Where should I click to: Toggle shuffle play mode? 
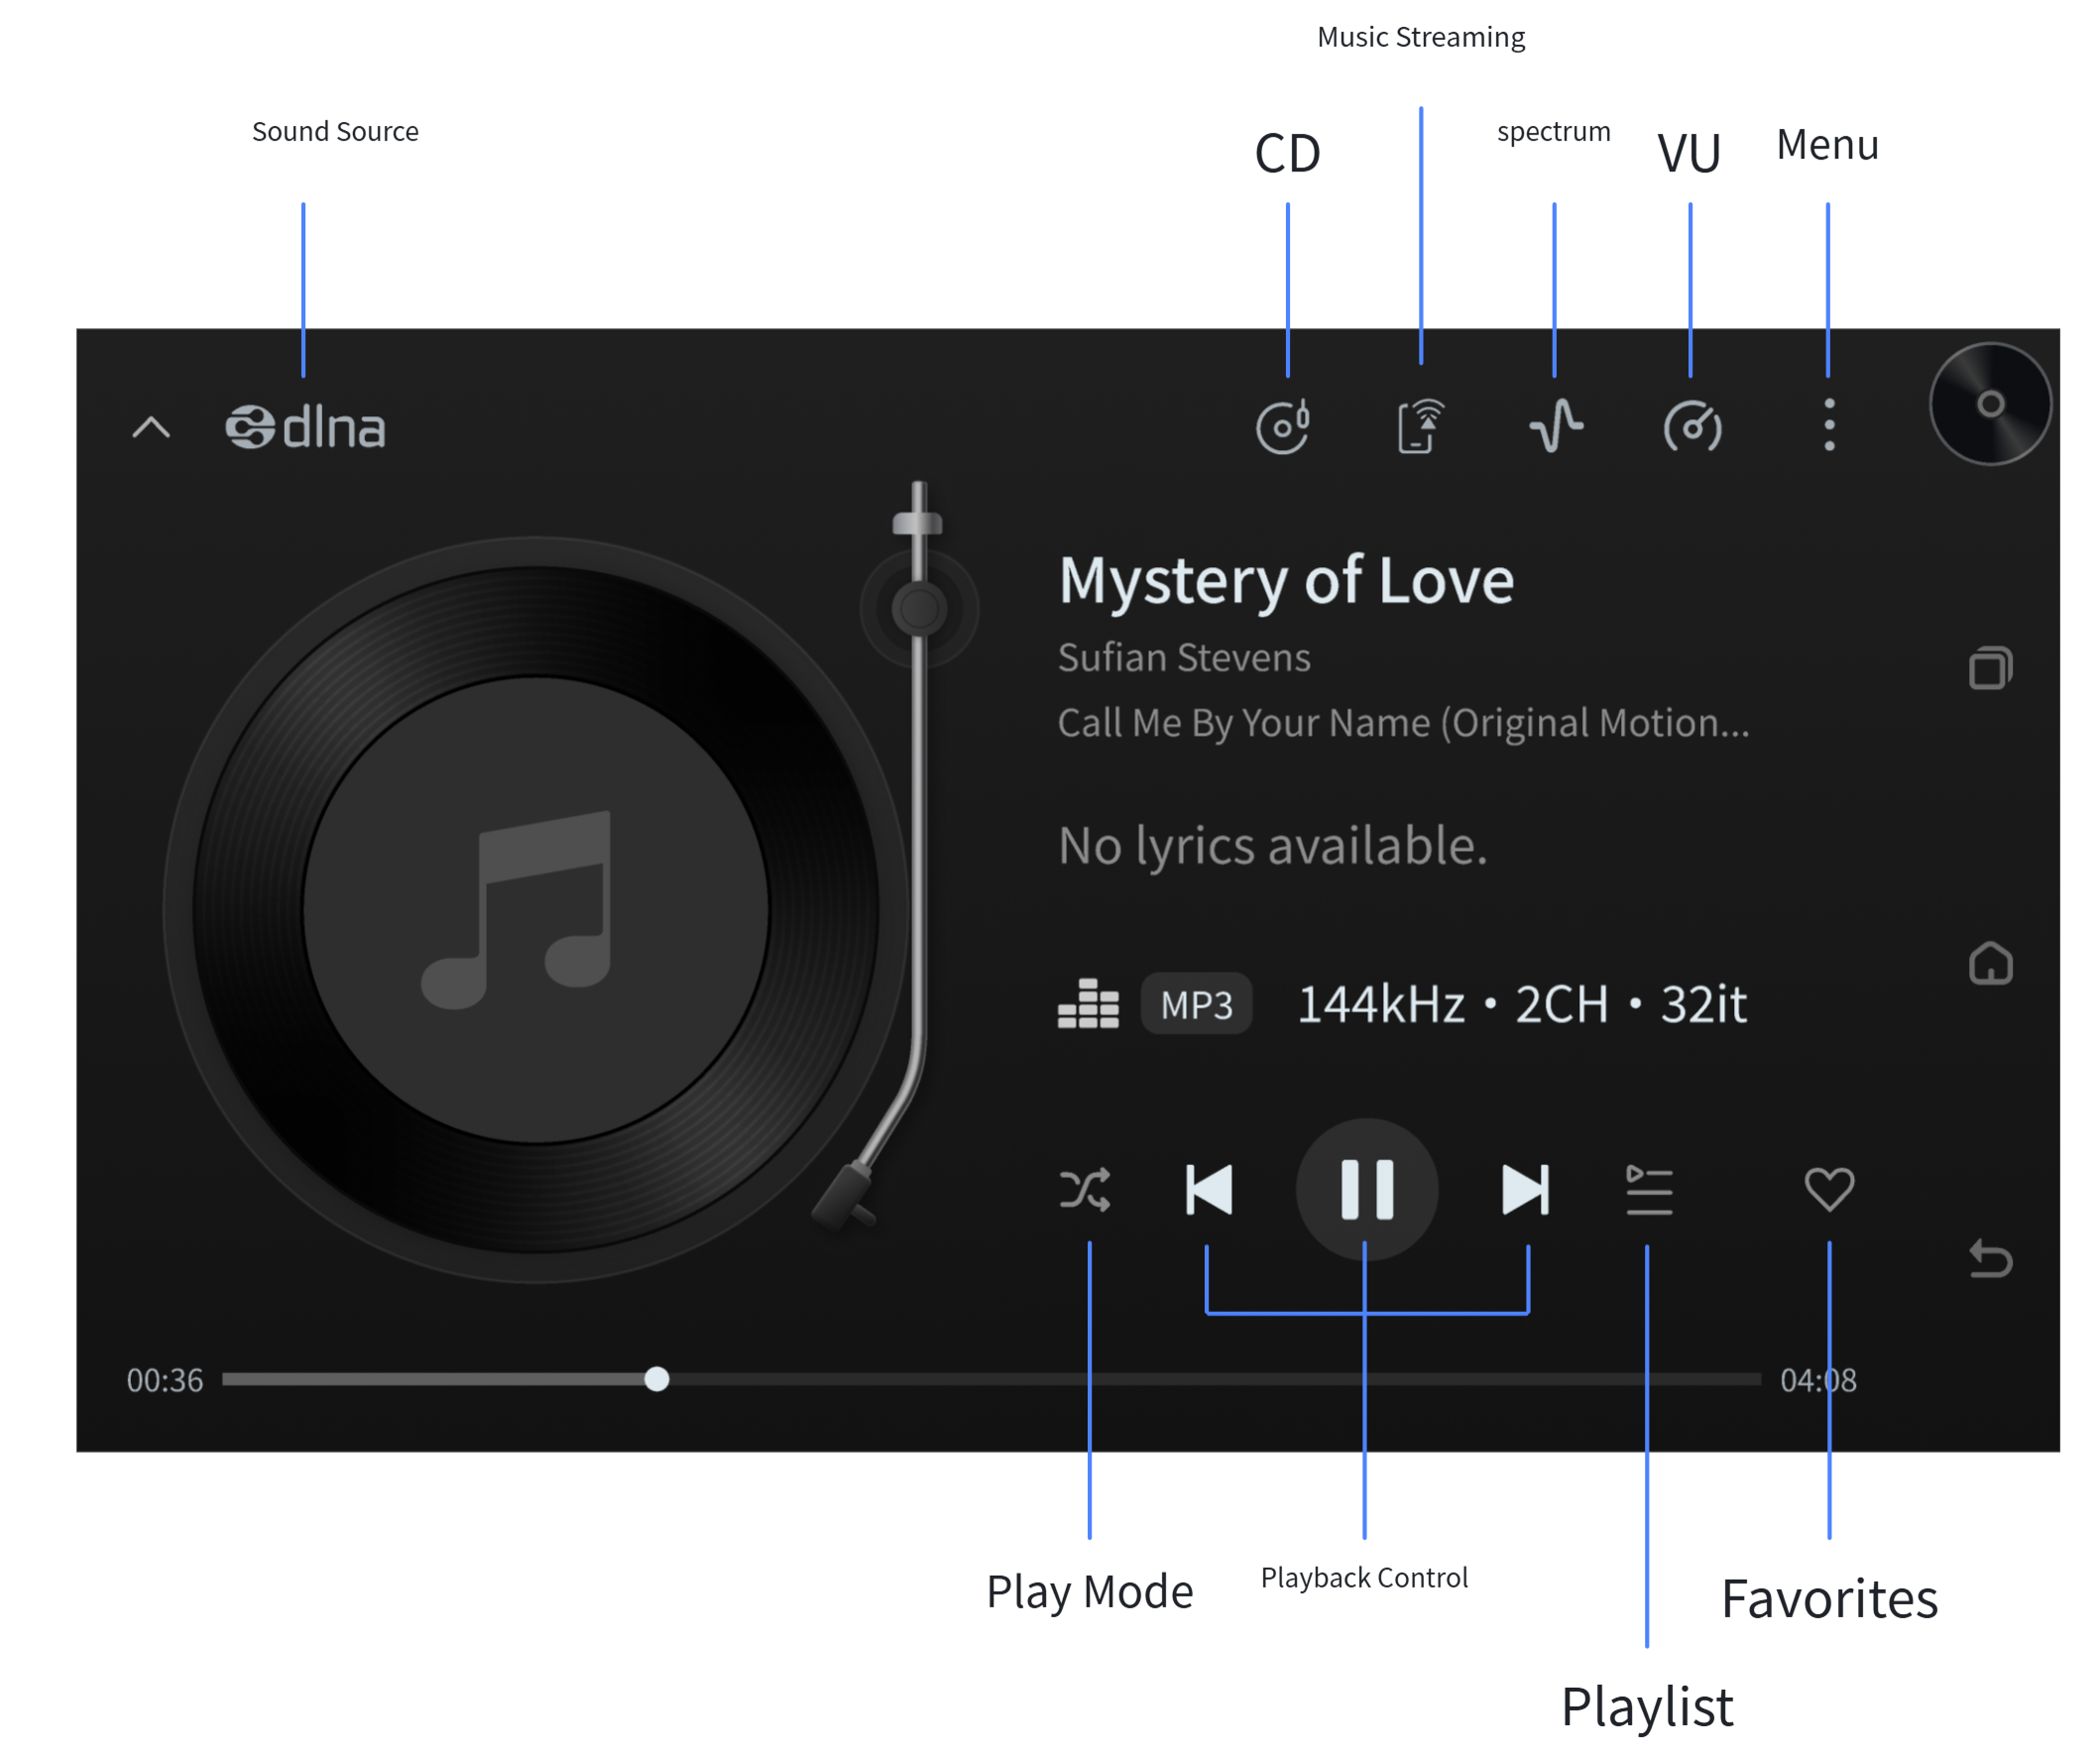click(1085, 1190)
